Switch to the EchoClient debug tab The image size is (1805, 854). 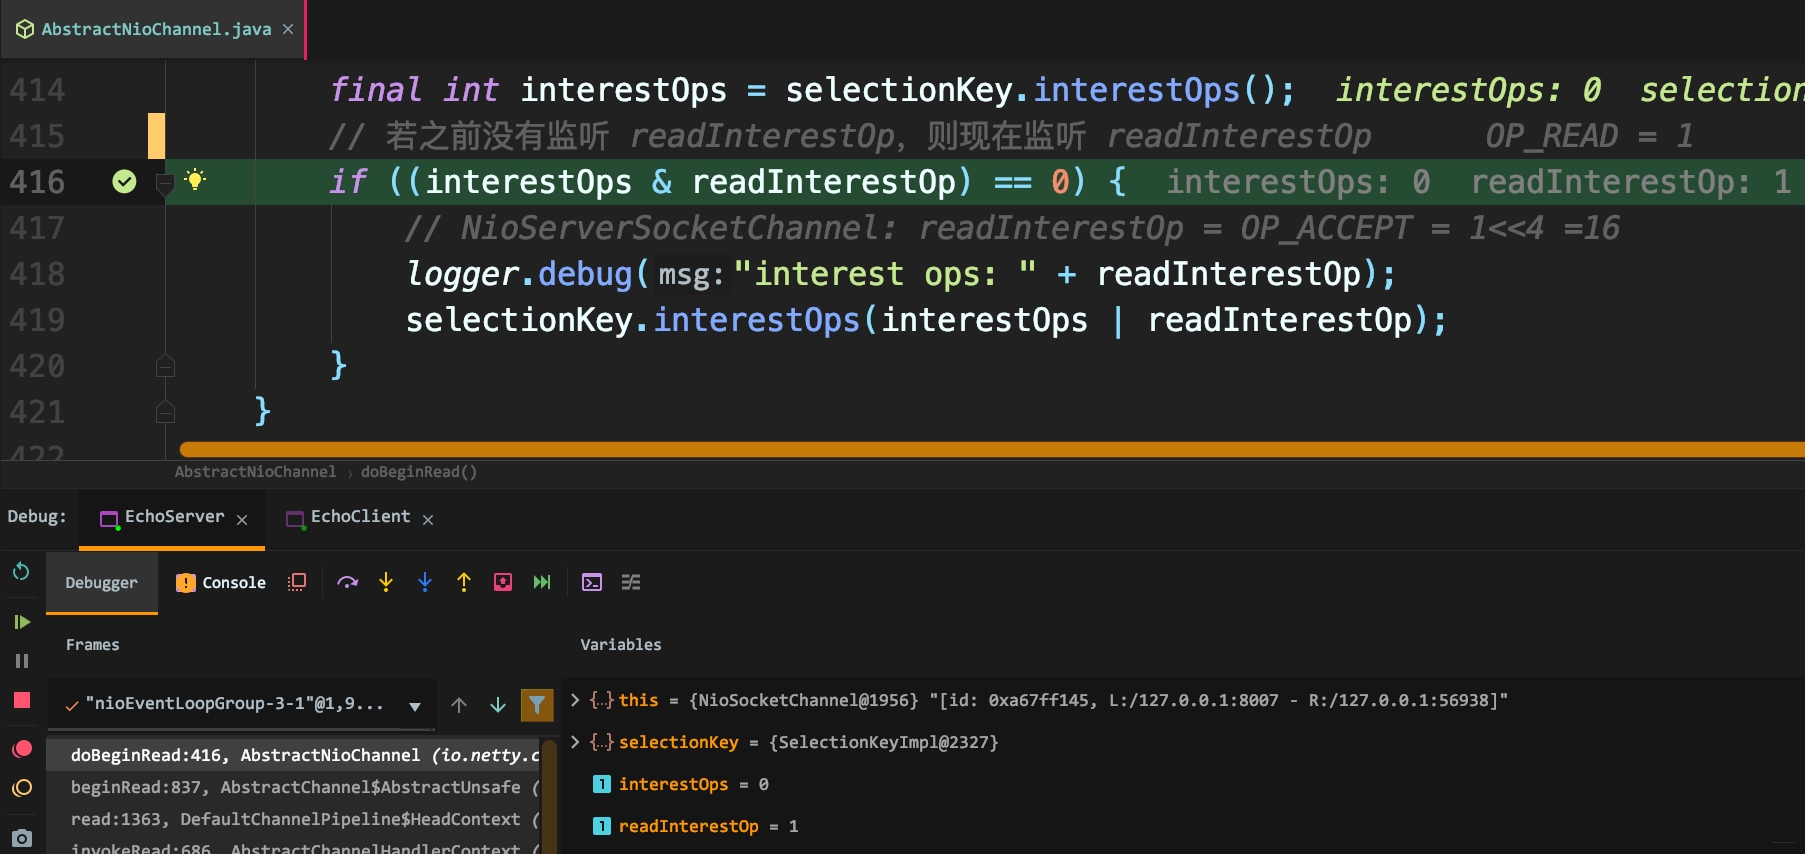(x=359, y=517)
